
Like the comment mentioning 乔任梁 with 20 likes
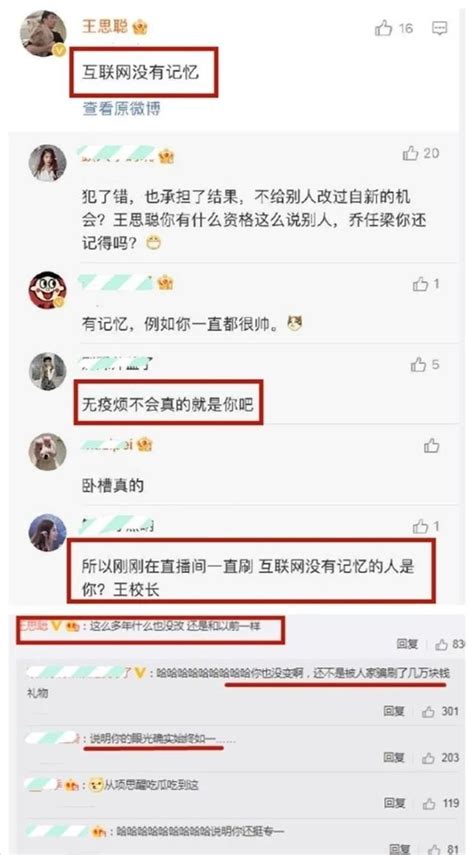pyautogui.click(x=410, y=154)
